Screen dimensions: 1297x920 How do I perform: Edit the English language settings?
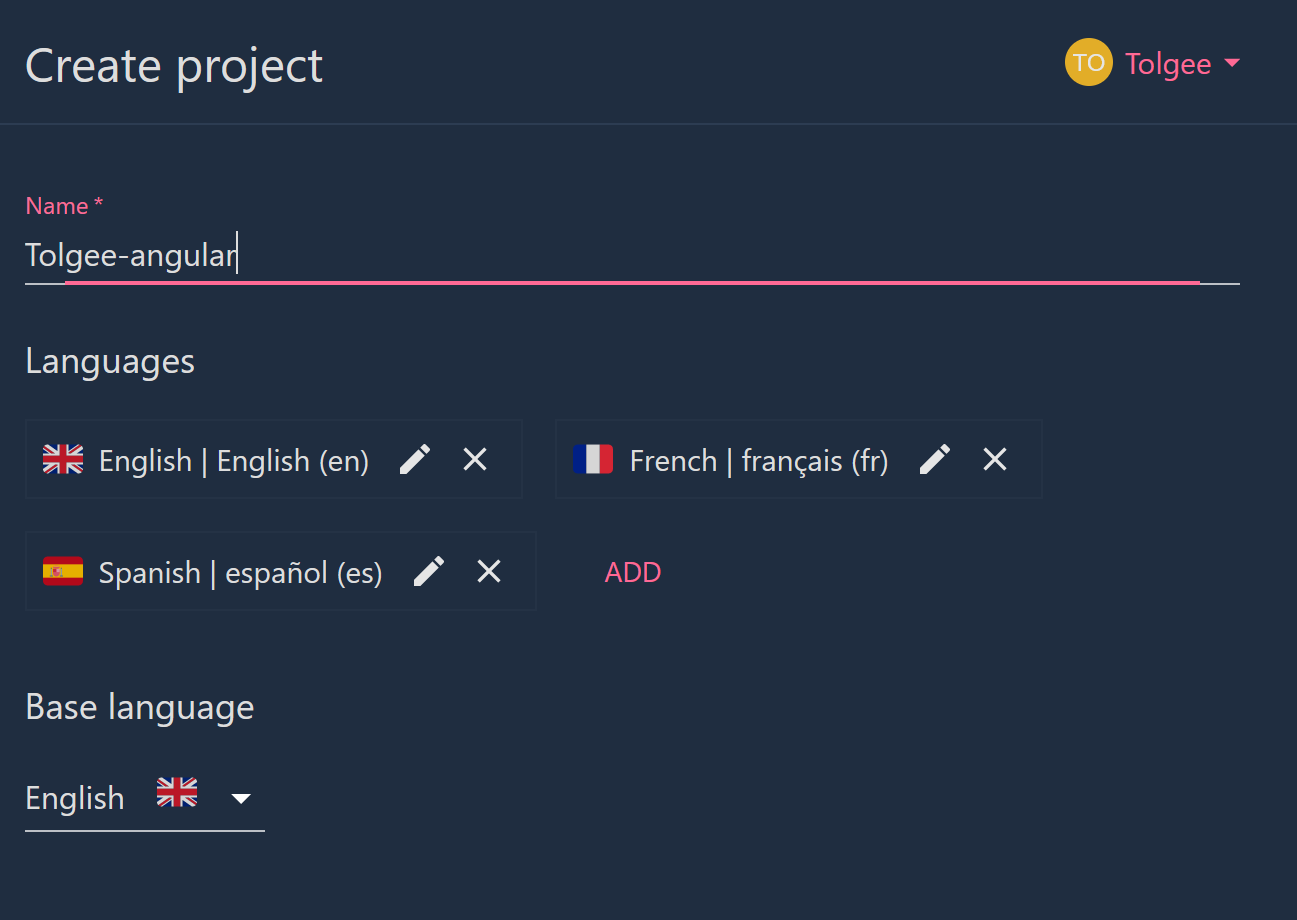415,459
